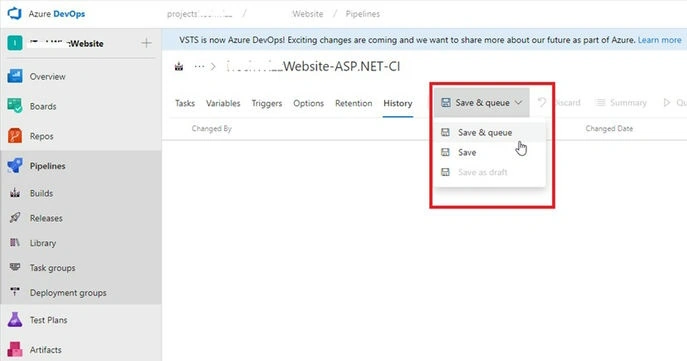Select Overview label in sidebar
The image size is (687, 361).
point(47,77)
